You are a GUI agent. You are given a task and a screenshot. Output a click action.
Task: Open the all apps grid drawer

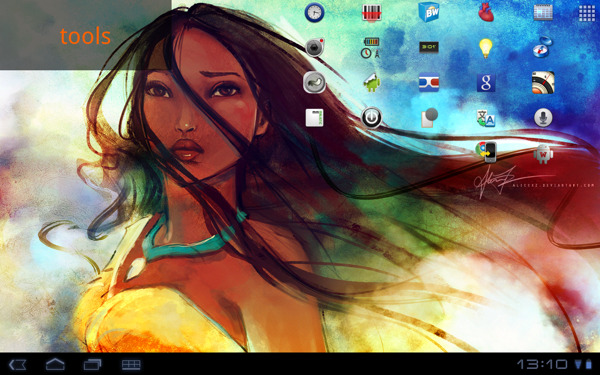586,13
